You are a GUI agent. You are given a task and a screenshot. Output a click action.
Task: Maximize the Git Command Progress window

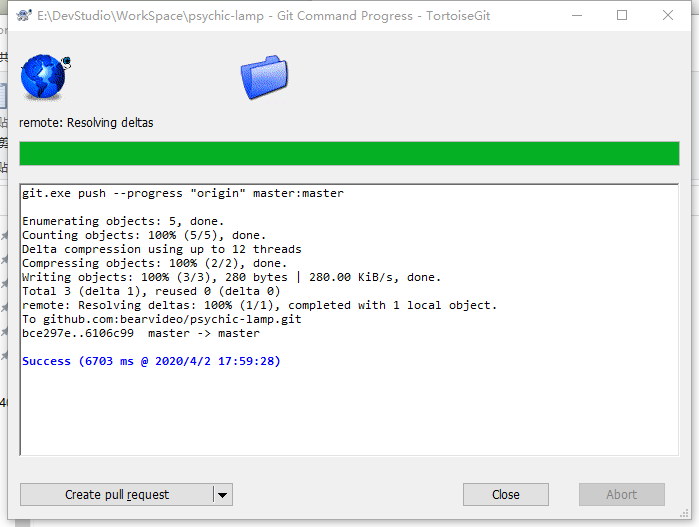click(x=623, y=15)
